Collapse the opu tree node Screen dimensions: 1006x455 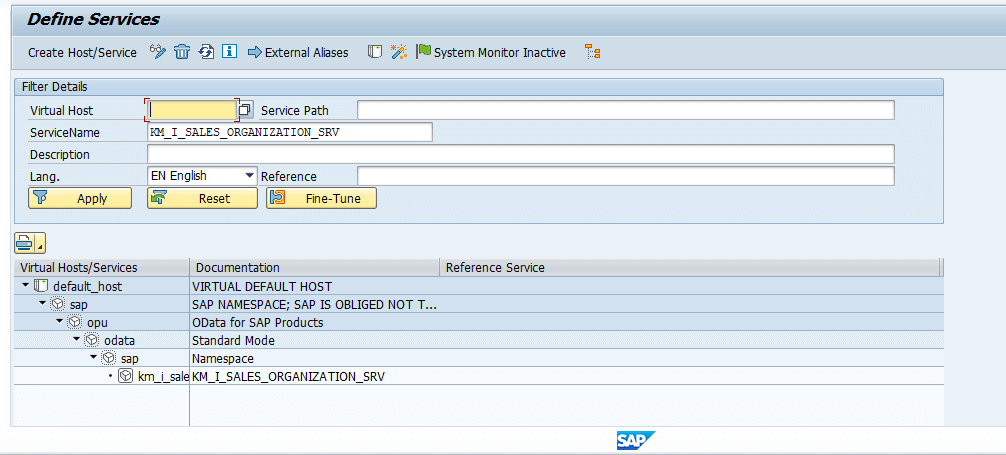click(60, 322)
